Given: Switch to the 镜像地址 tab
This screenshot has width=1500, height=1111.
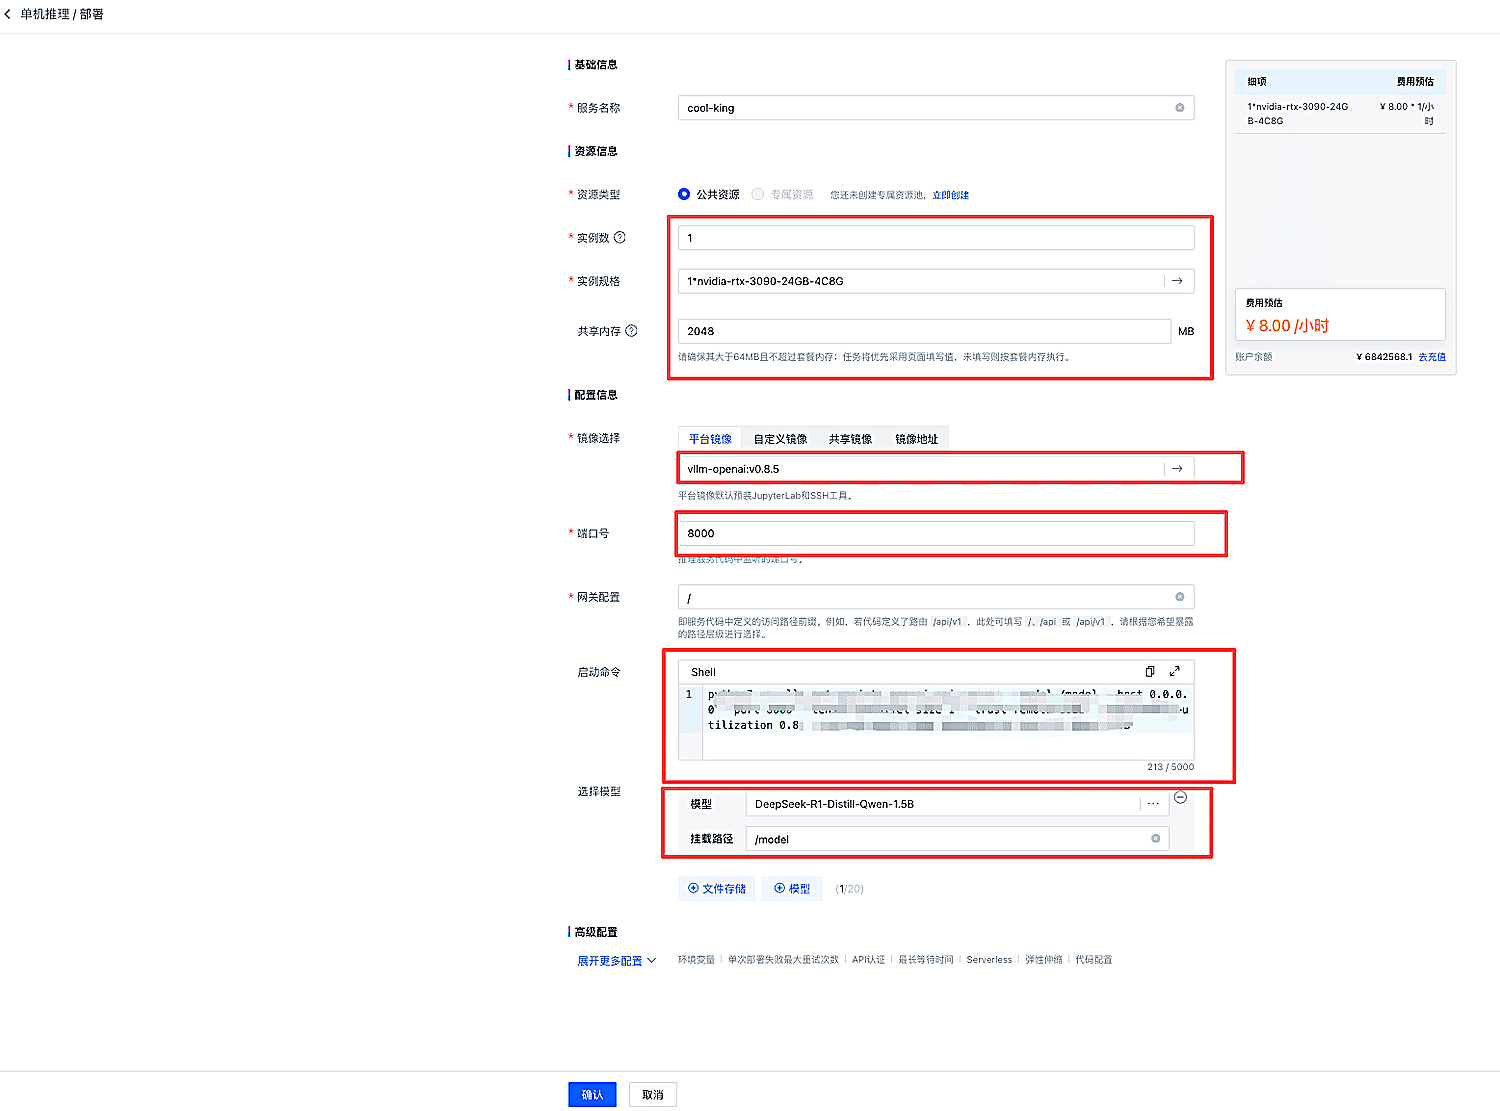Looking at the screenshot, I should pos(916,439).
